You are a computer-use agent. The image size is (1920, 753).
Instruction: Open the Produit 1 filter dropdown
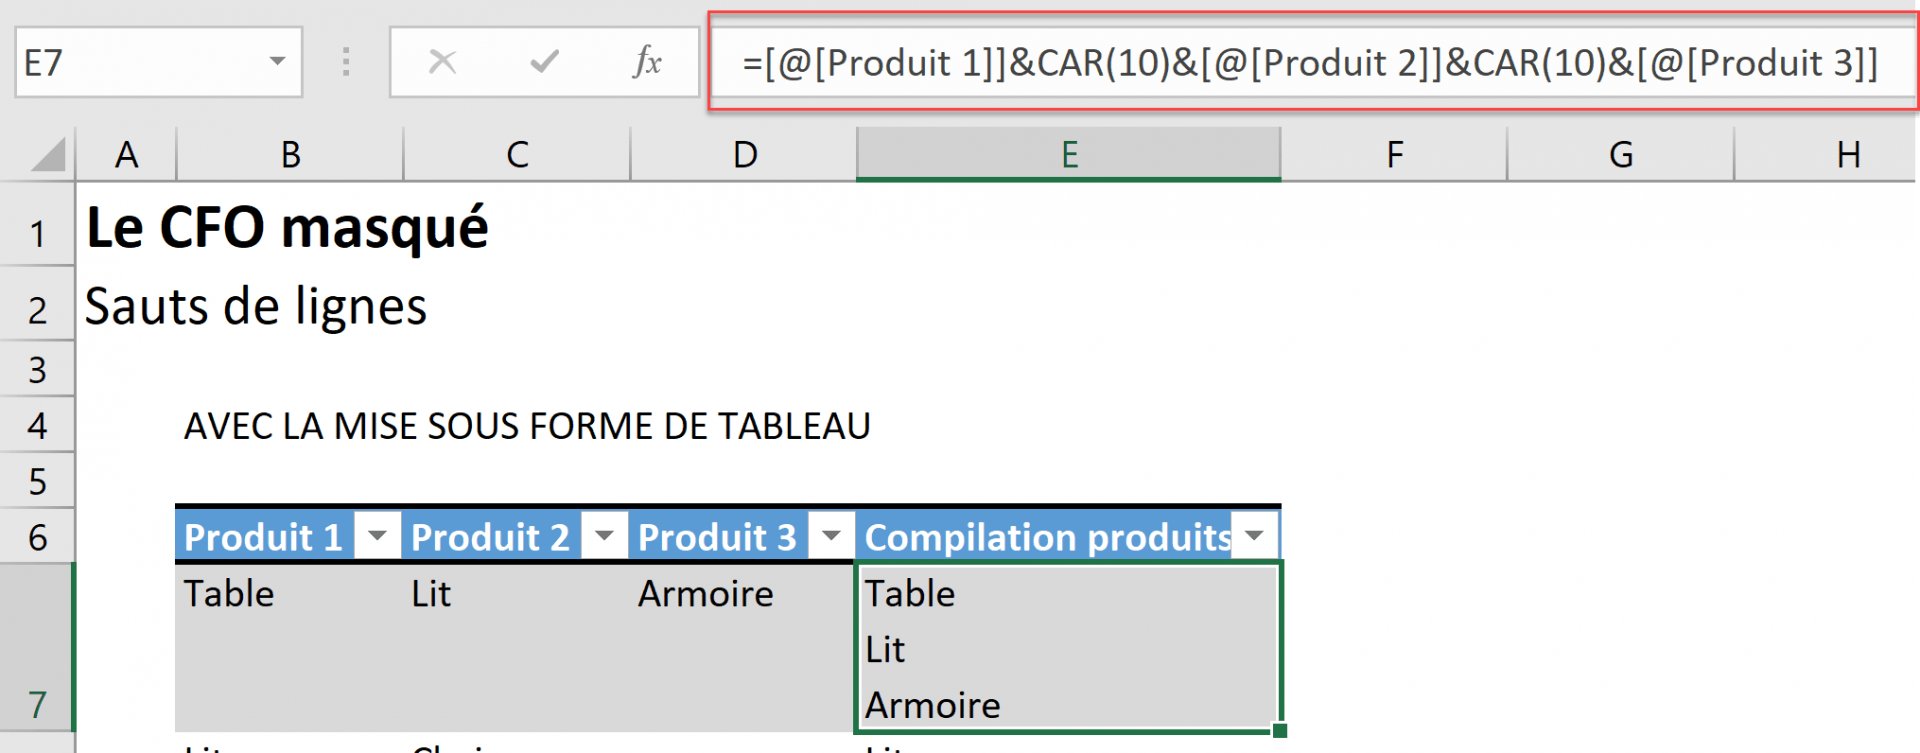(x=377, y=536)
